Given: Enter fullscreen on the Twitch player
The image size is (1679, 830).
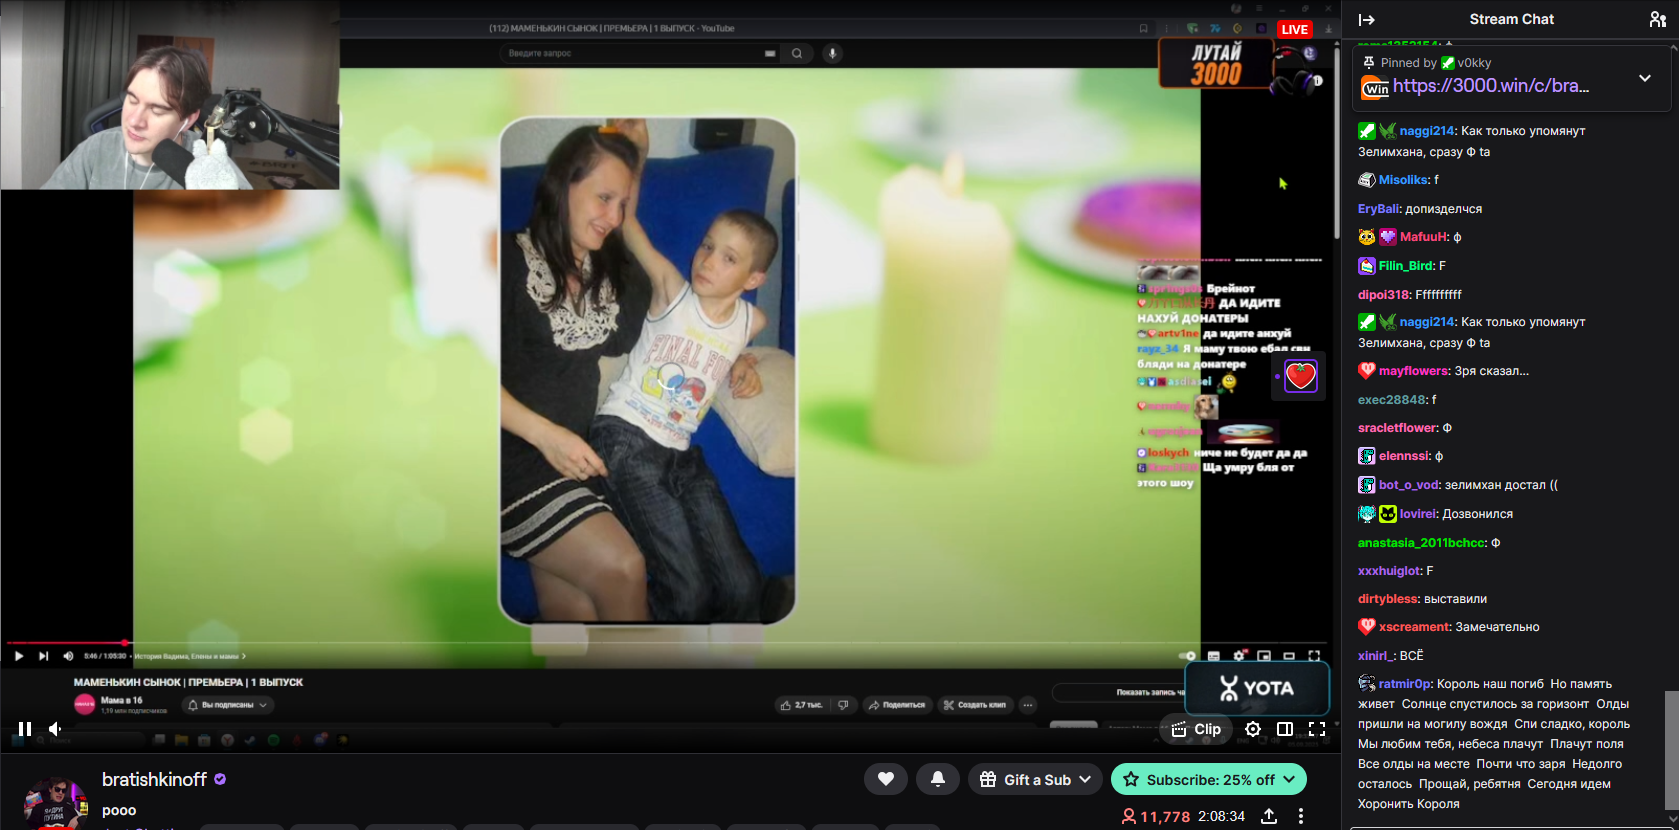Looking at the screenshot, I should click(1317, 729).
